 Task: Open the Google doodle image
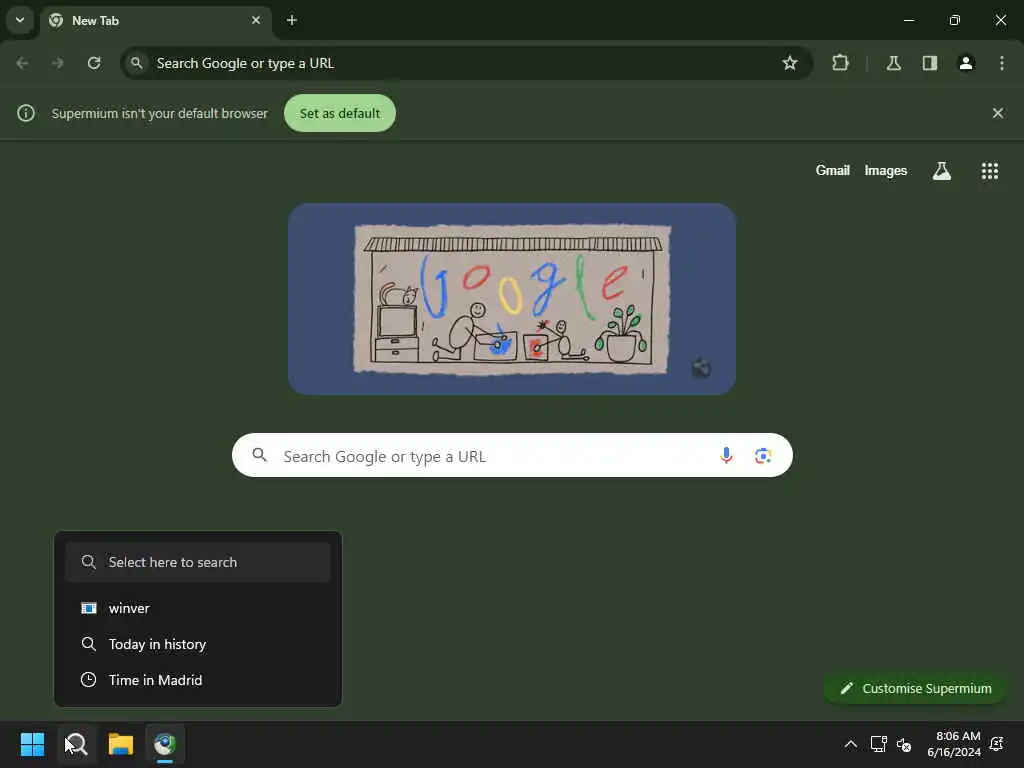click(x=512, y=299)
